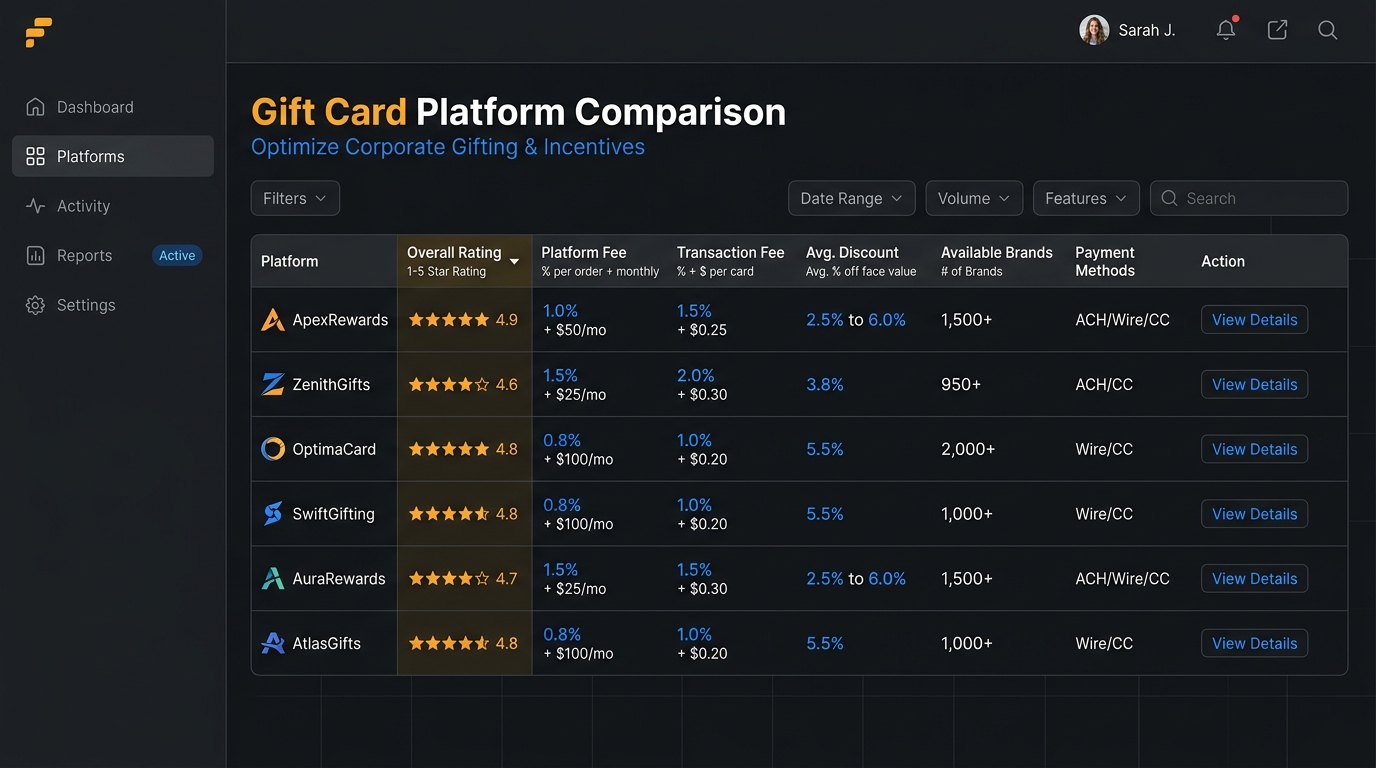Click AuraRewards platform name
1376x768 pixels.
[339, 578]
